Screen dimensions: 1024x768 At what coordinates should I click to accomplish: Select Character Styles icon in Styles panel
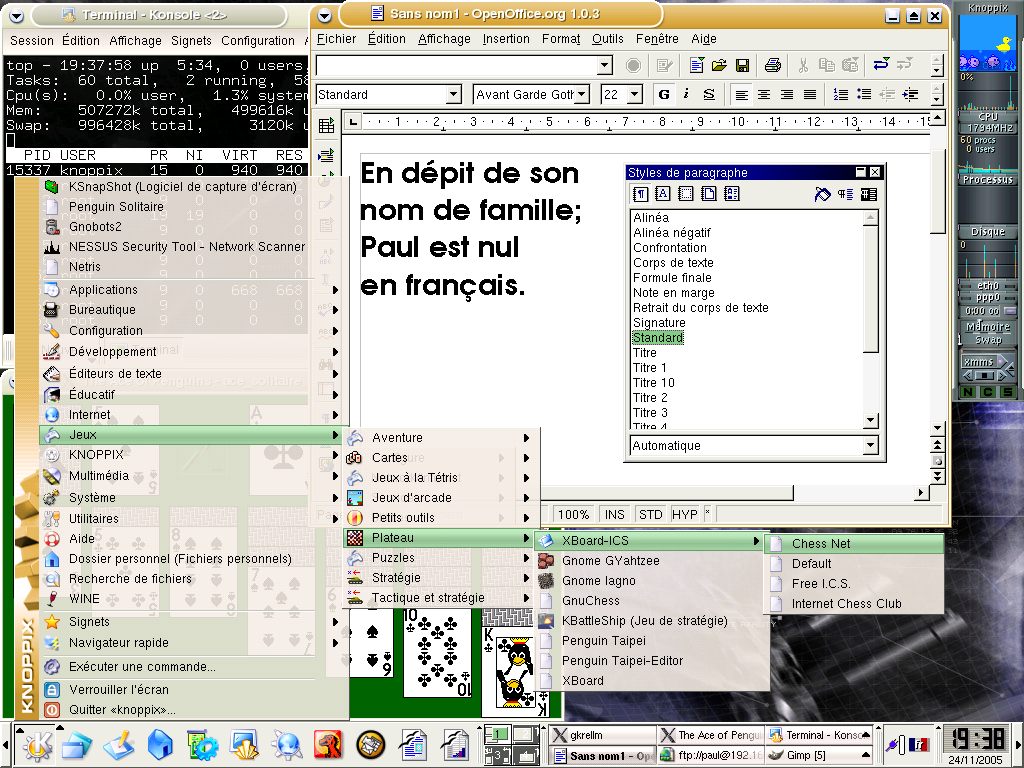(x=663, y=194)
